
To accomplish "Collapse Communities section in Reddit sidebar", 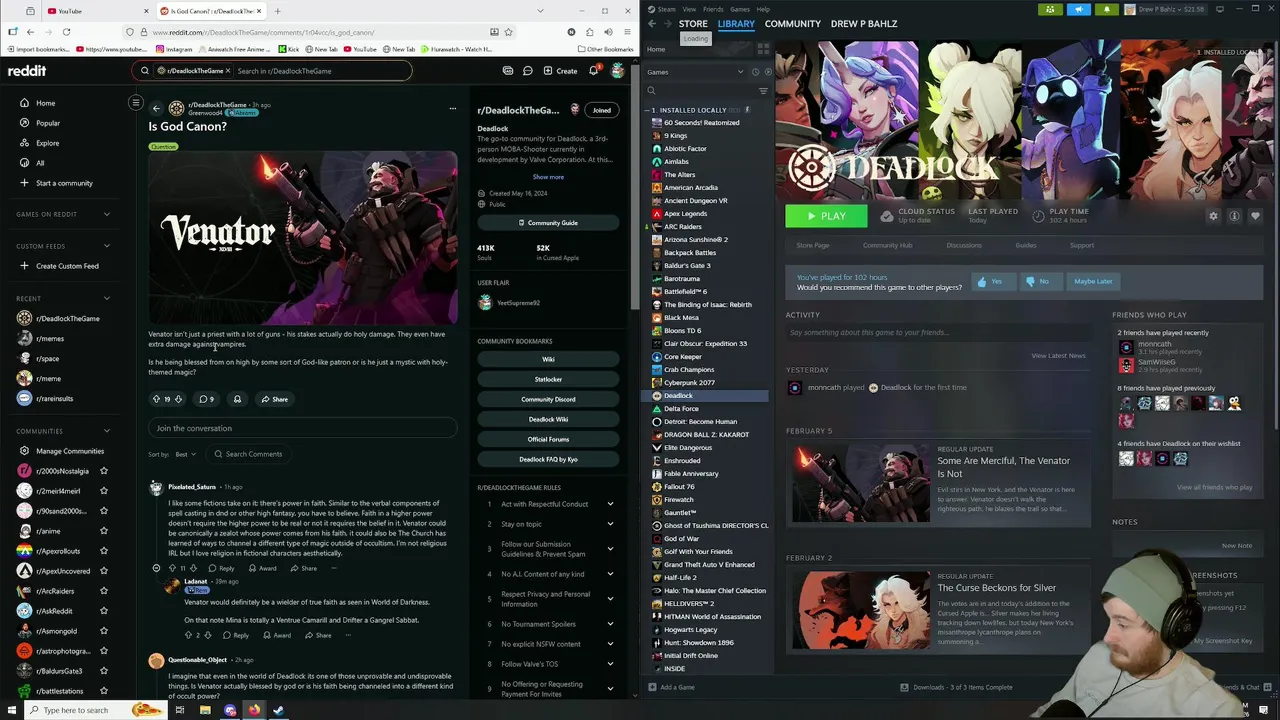I will [x=106, y=431].
